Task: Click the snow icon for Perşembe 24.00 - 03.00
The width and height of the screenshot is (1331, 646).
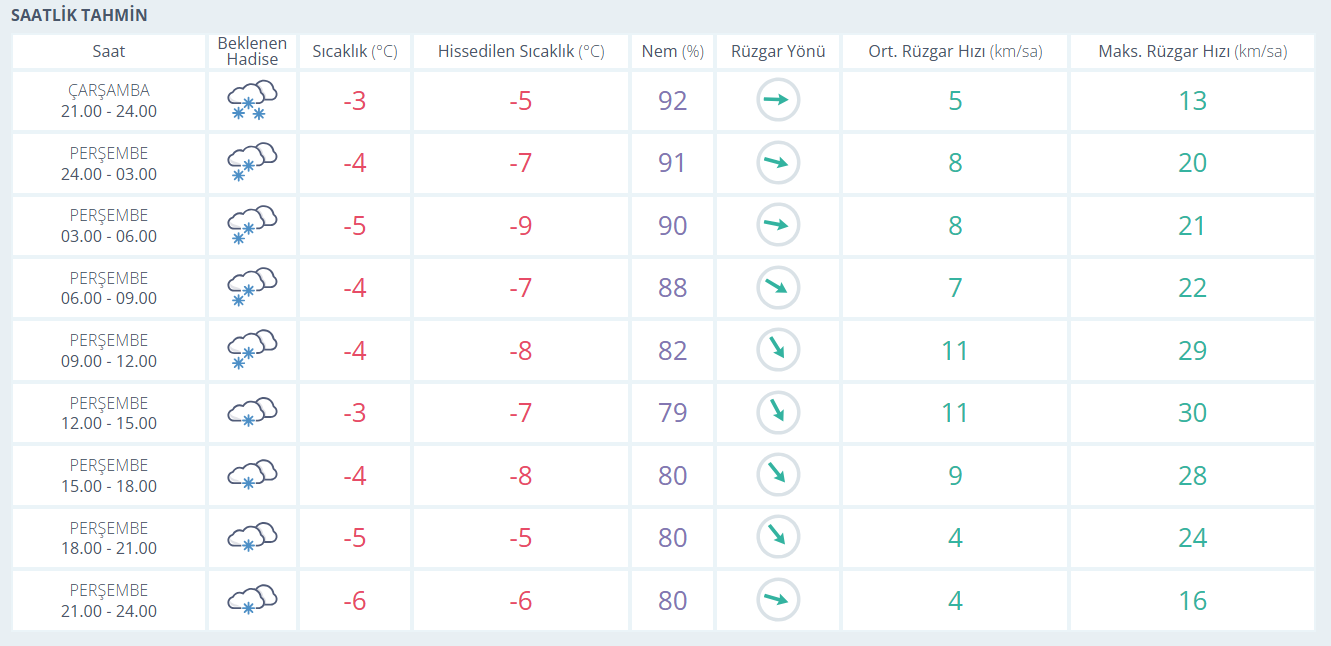Action: 252,163
